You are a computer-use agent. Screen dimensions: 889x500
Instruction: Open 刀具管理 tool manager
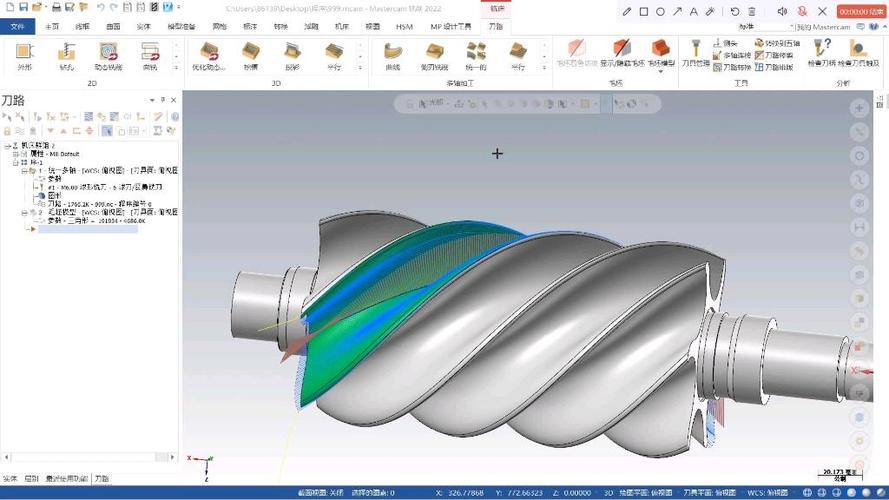tap(696, 53)
